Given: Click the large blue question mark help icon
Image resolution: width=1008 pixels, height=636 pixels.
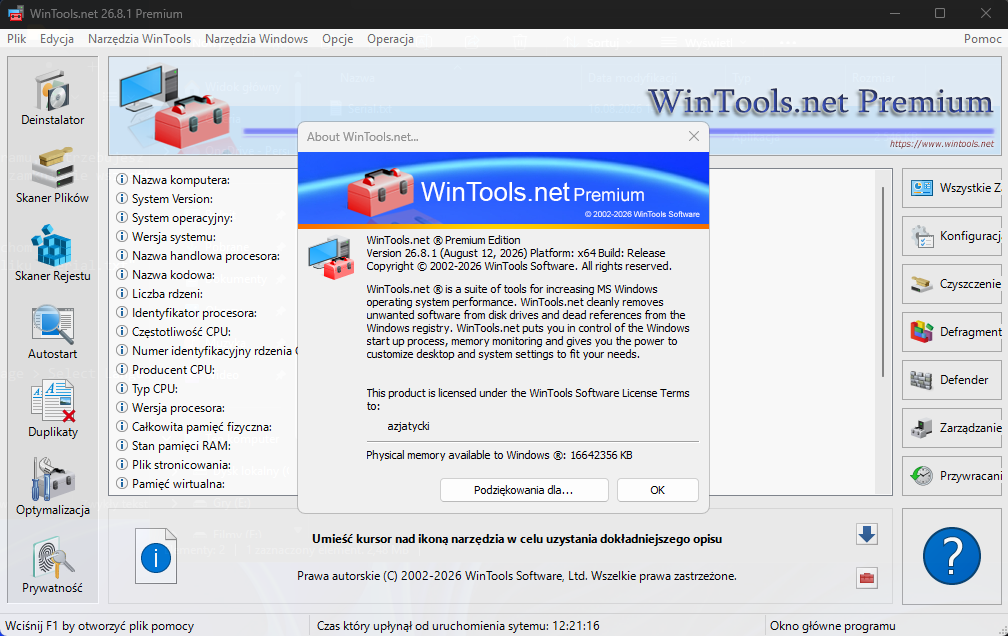Looking at the screenshot, I should tap(951, 556).
